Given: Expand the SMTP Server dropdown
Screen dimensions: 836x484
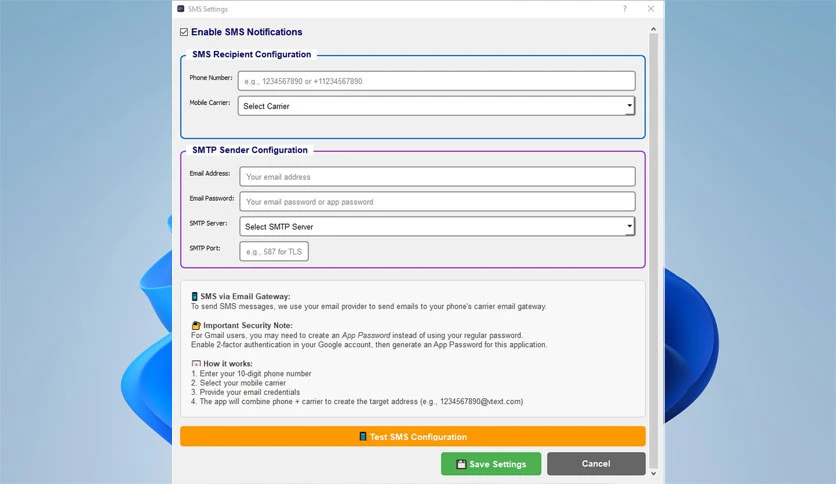Looking at the screenshot, I should 437,227.
